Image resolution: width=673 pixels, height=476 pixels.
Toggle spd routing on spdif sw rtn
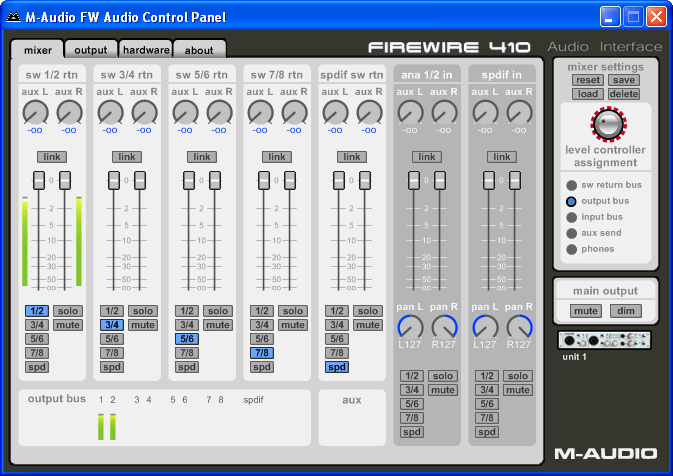[x=337, y=367]
